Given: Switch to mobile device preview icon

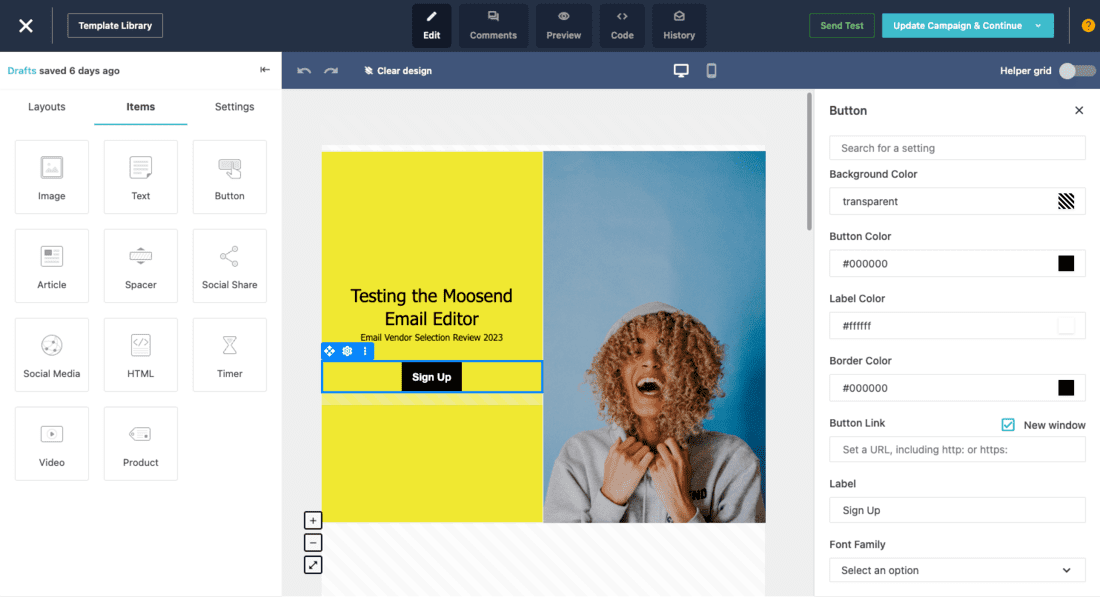Looking at the screenshot, I should point(711,71).
